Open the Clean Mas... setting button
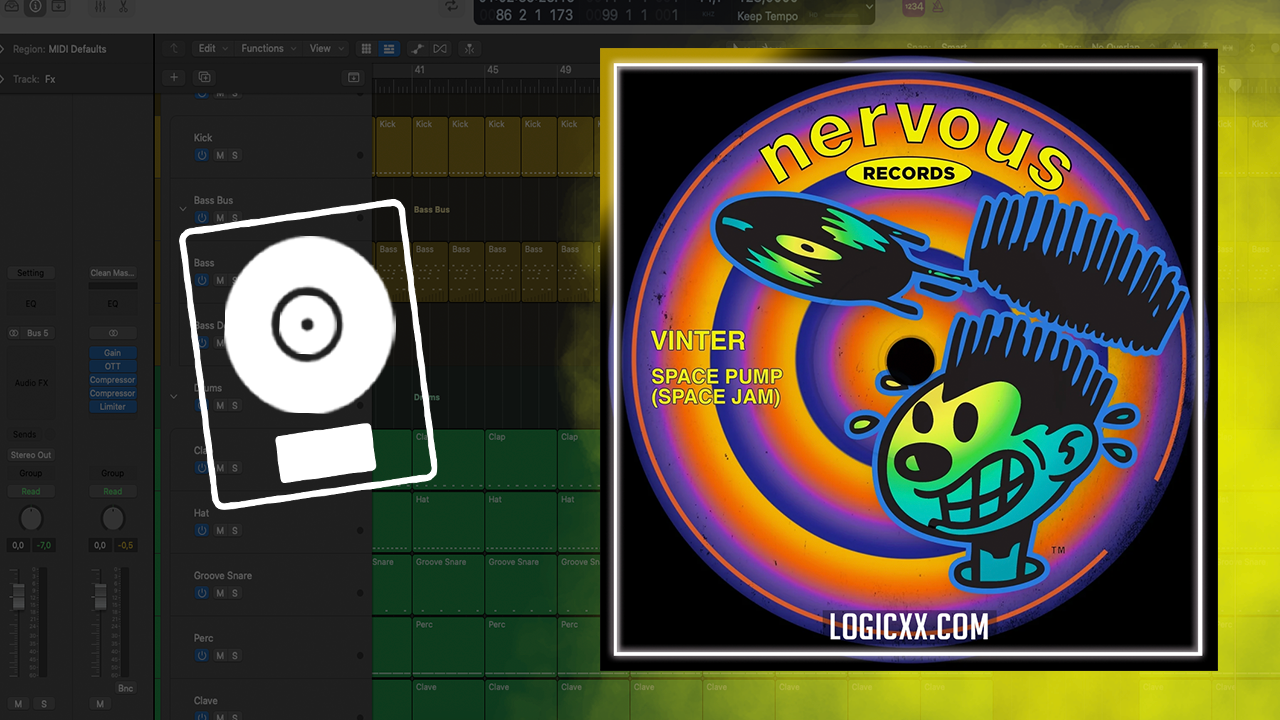1280x720 pixels. (113, 273)
